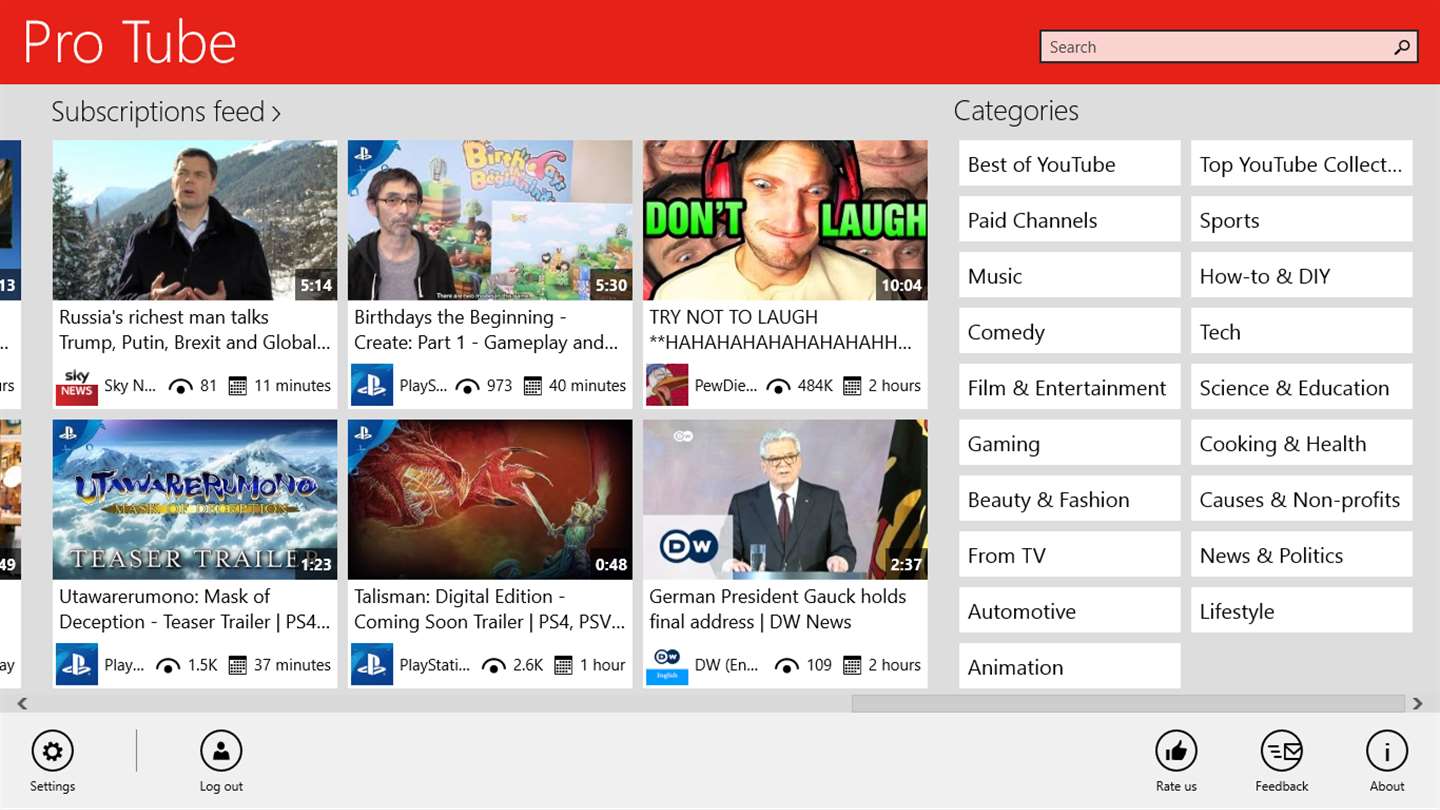The image size is (1440, 810).
Task: Click PlayStation logo under Talisman video
Action: (x=371, y=664)
